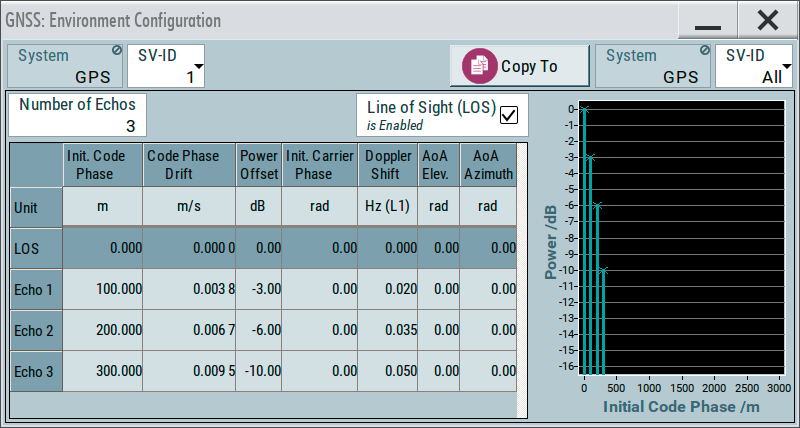The image size is (800, 428).
Task: Click the Echo 2 Init. Carrier Phase cell
Action: point(321,330)
